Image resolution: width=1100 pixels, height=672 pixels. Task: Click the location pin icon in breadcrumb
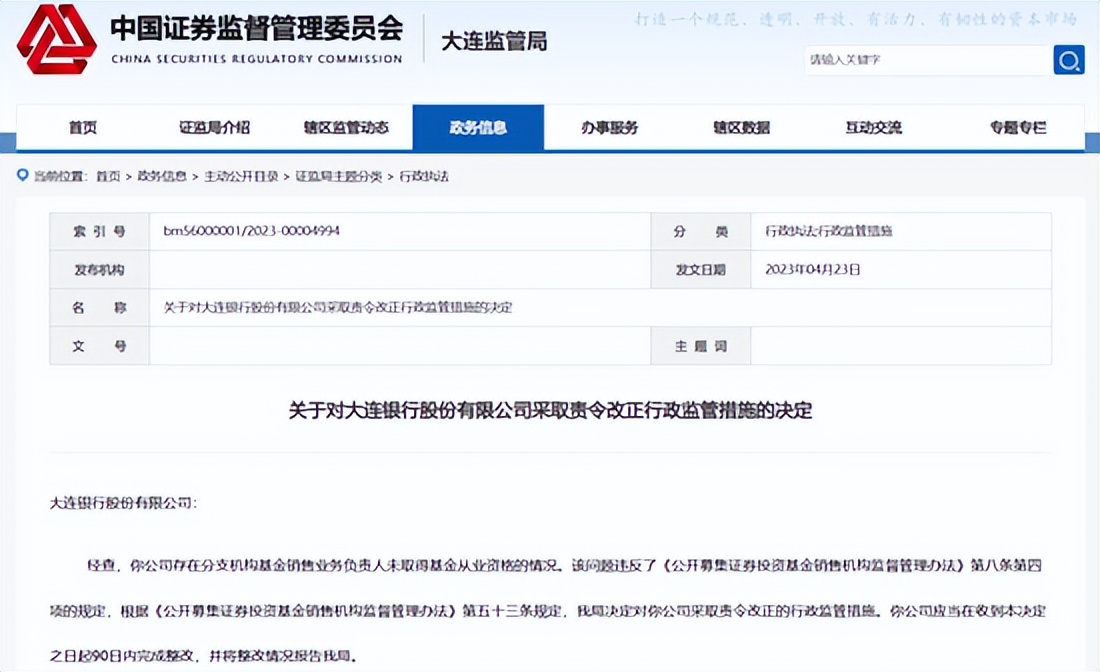click(x=23, y=175)
